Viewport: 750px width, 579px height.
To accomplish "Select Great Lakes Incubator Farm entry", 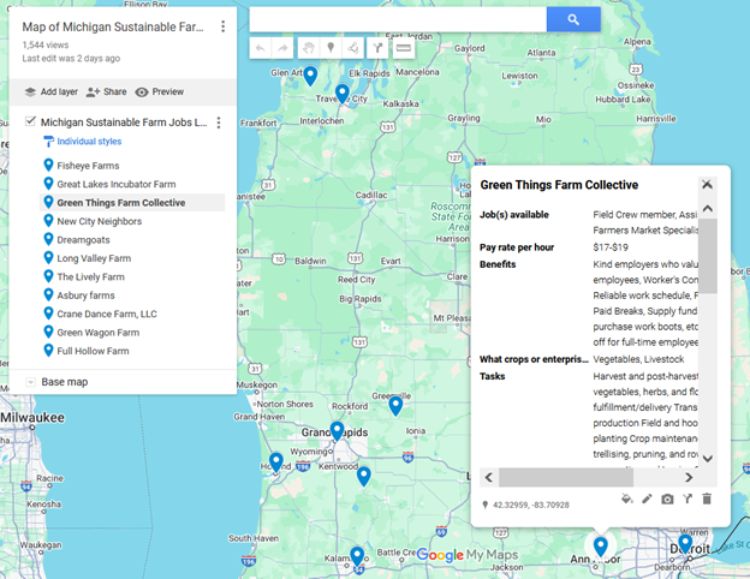I will pos(116,184).
